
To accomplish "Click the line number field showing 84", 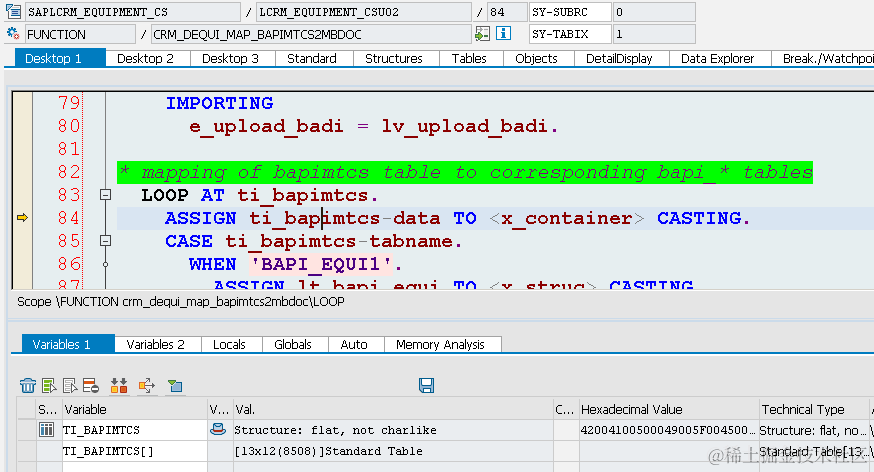I will pos(507,12).
